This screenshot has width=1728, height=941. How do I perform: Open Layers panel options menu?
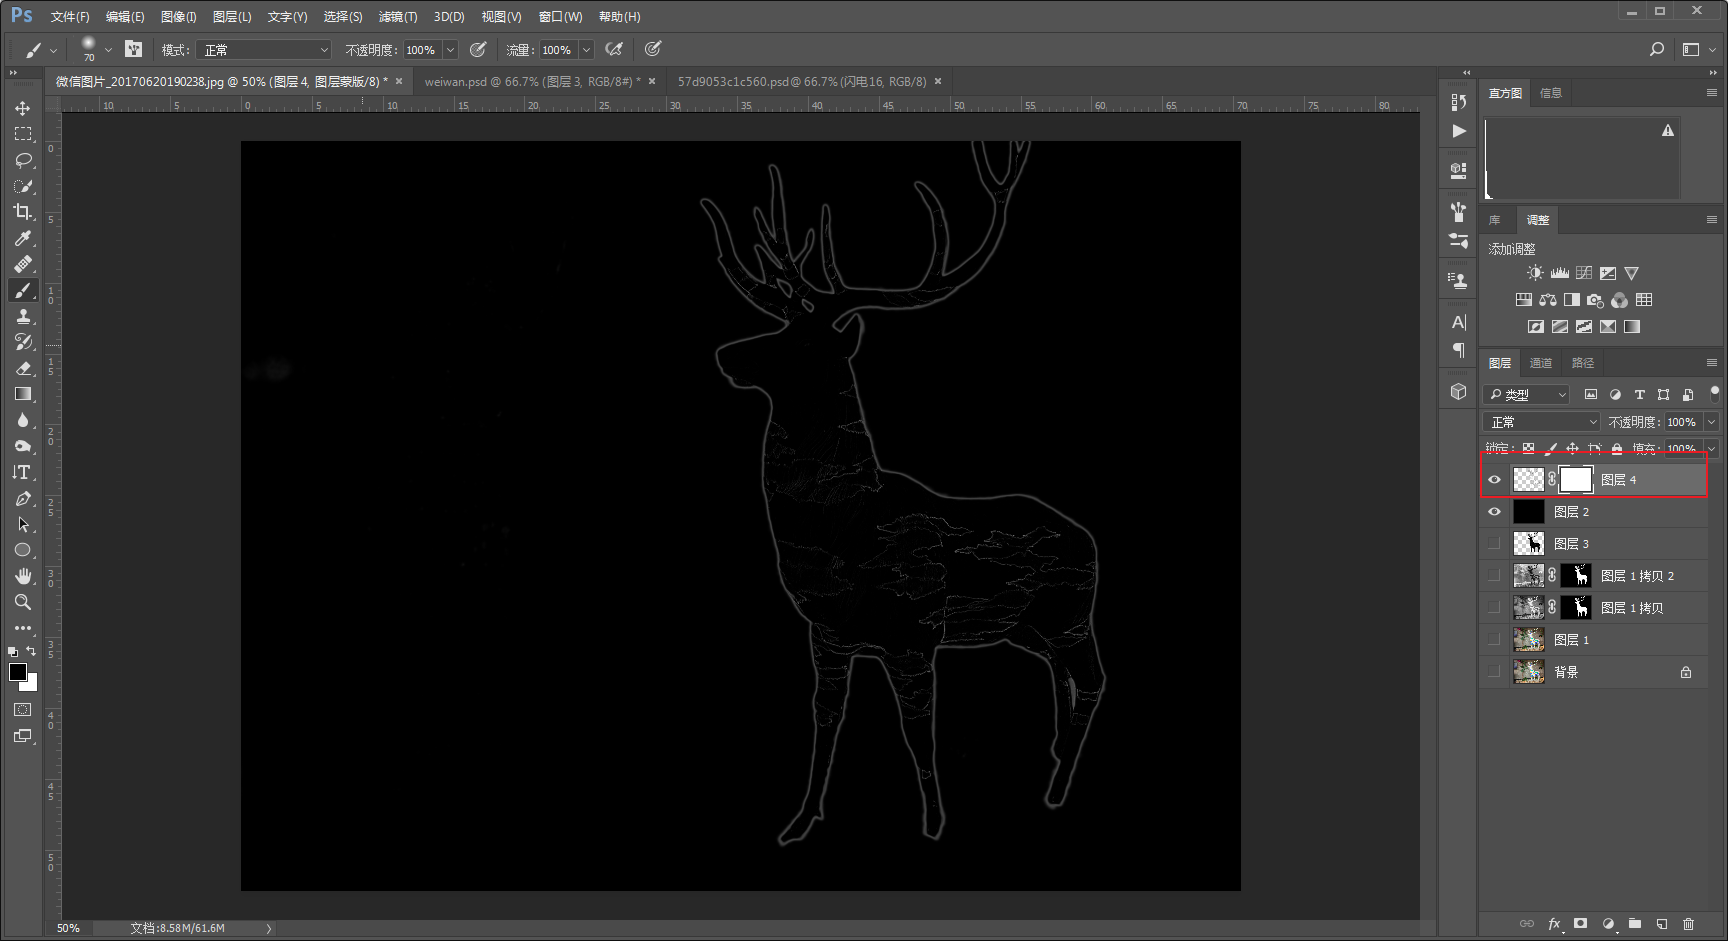[1711, 363]
